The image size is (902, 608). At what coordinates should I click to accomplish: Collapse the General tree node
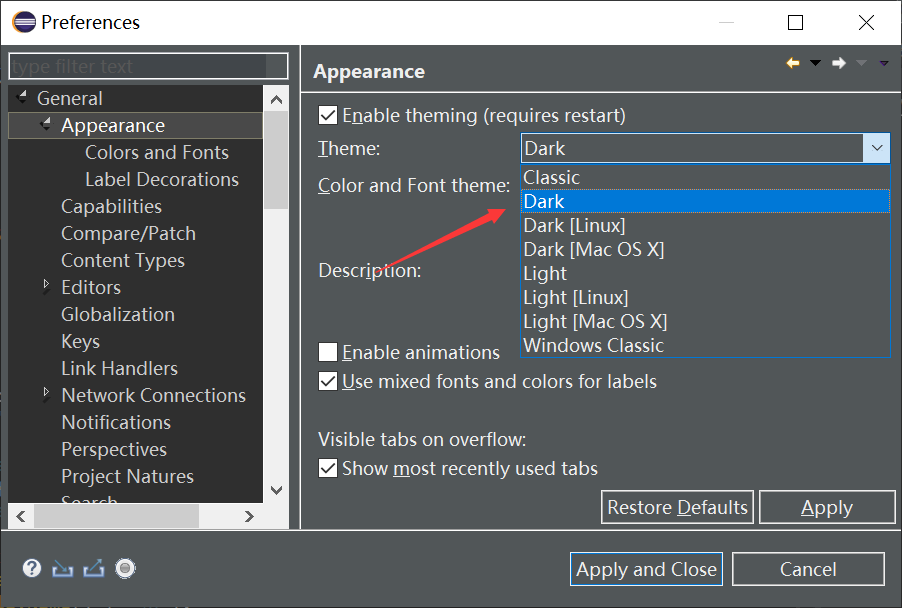click(x=22, y=97)
